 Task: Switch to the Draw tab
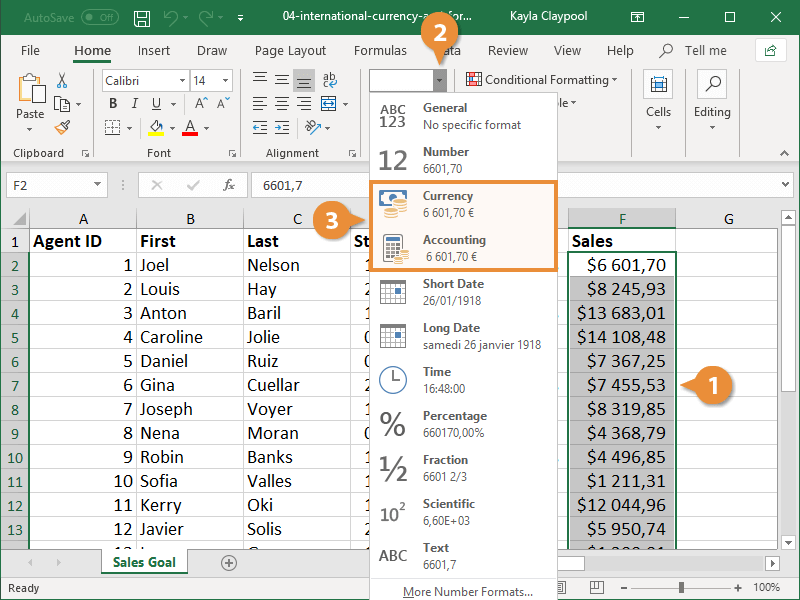tap(212, 51)
